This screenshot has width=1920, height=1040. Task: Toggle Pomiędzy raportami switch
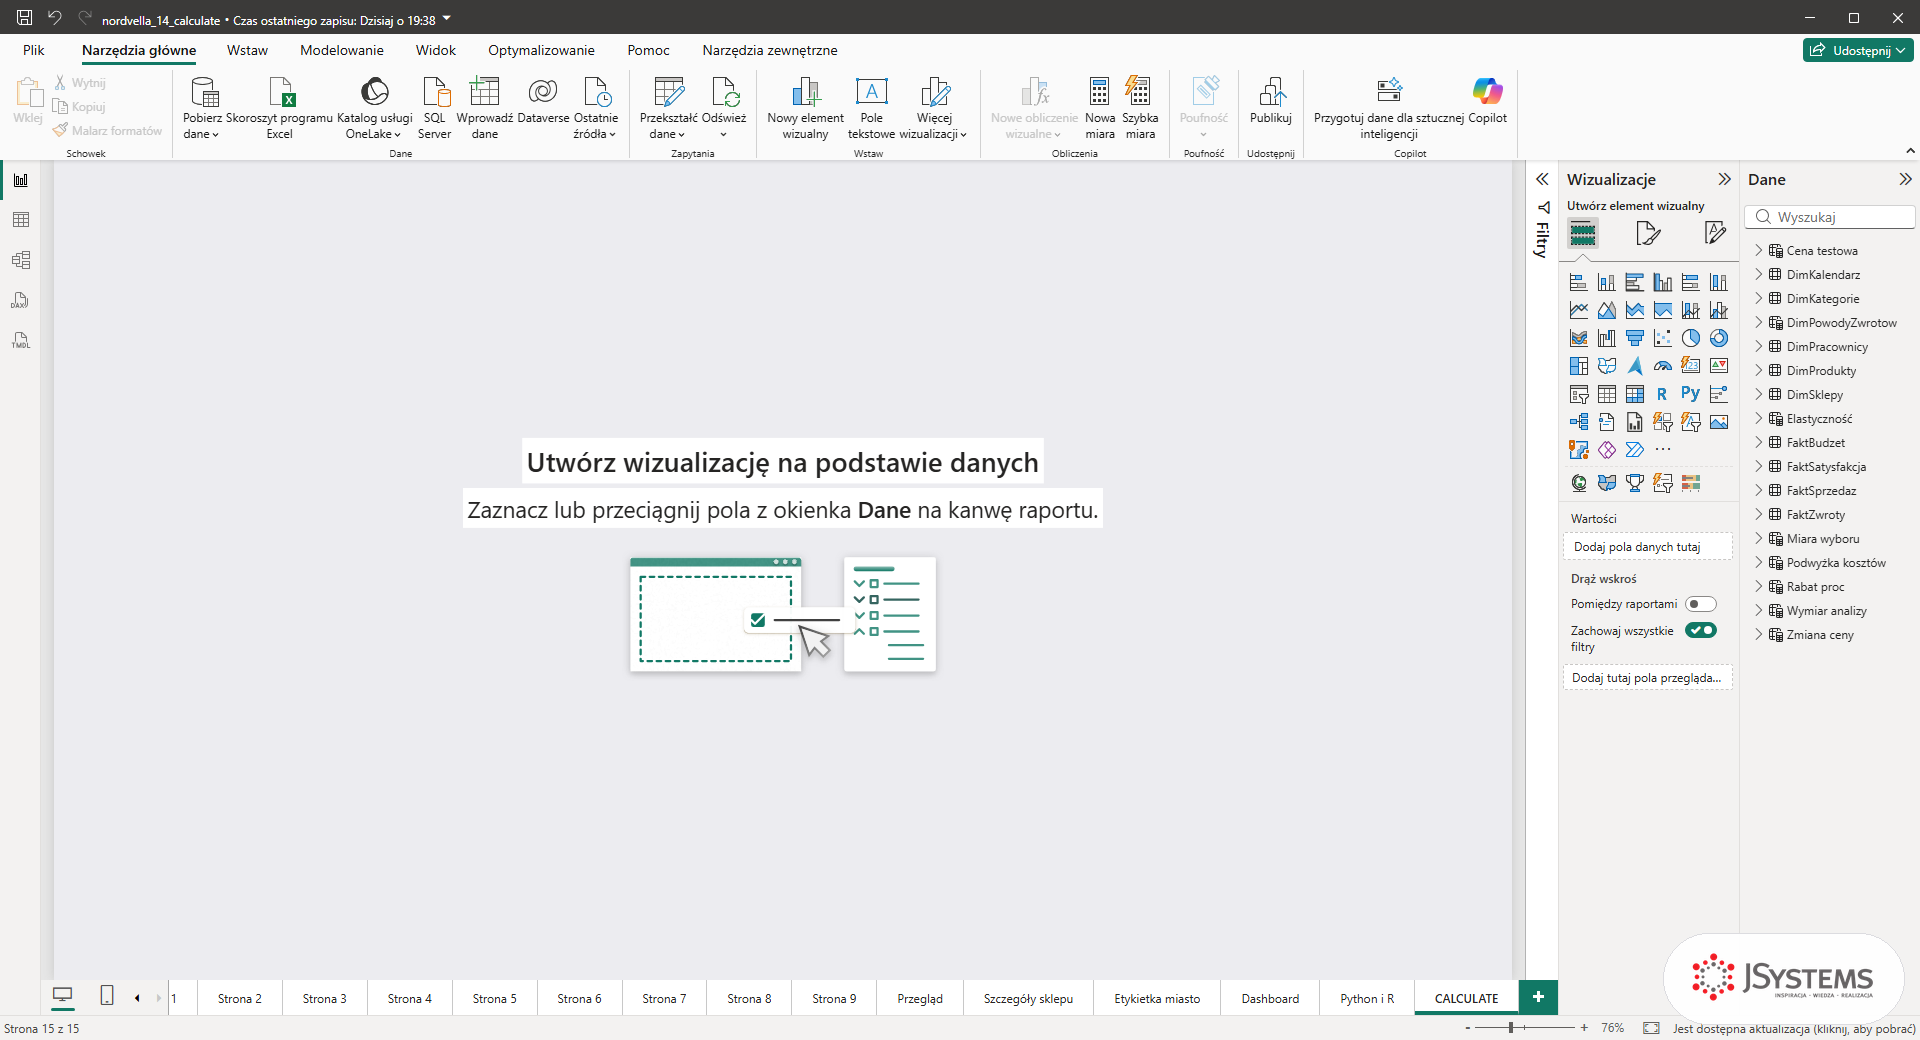[x=1701, y=604]
